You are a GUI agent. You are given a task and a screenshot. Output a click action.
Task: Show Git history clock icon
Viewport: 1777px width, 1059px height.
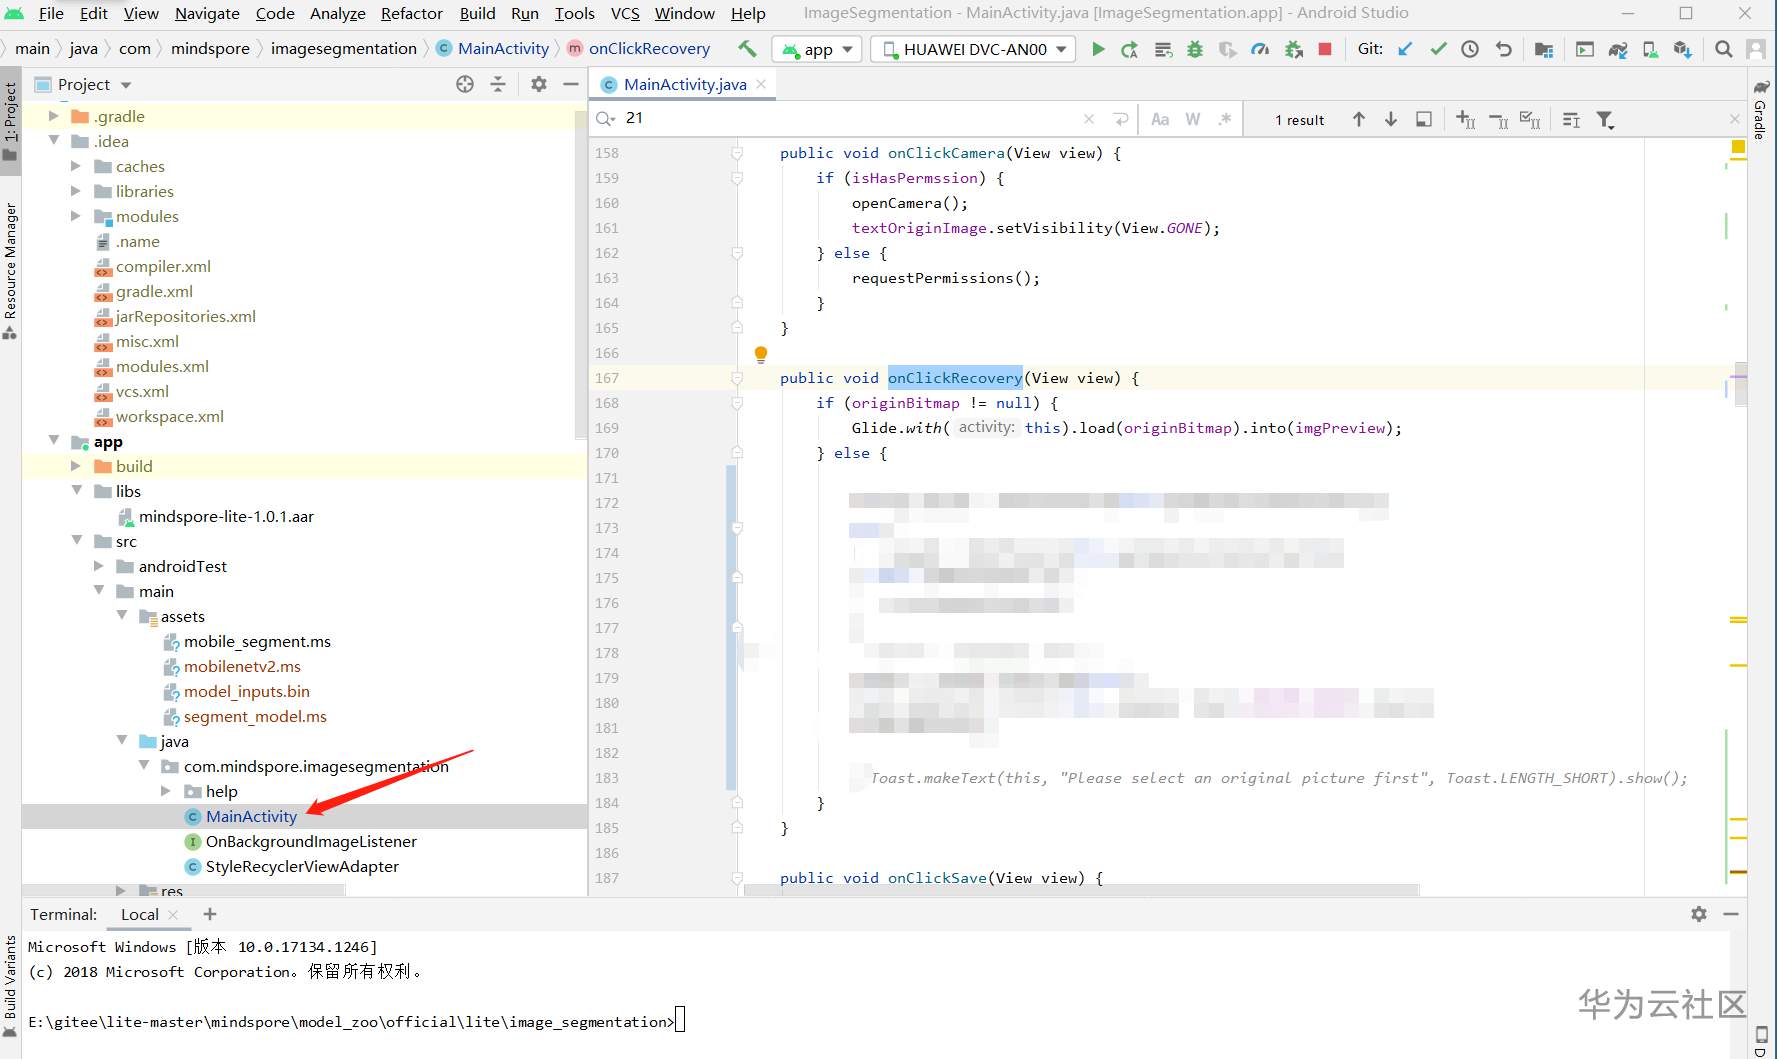(x=1470, y=49)
